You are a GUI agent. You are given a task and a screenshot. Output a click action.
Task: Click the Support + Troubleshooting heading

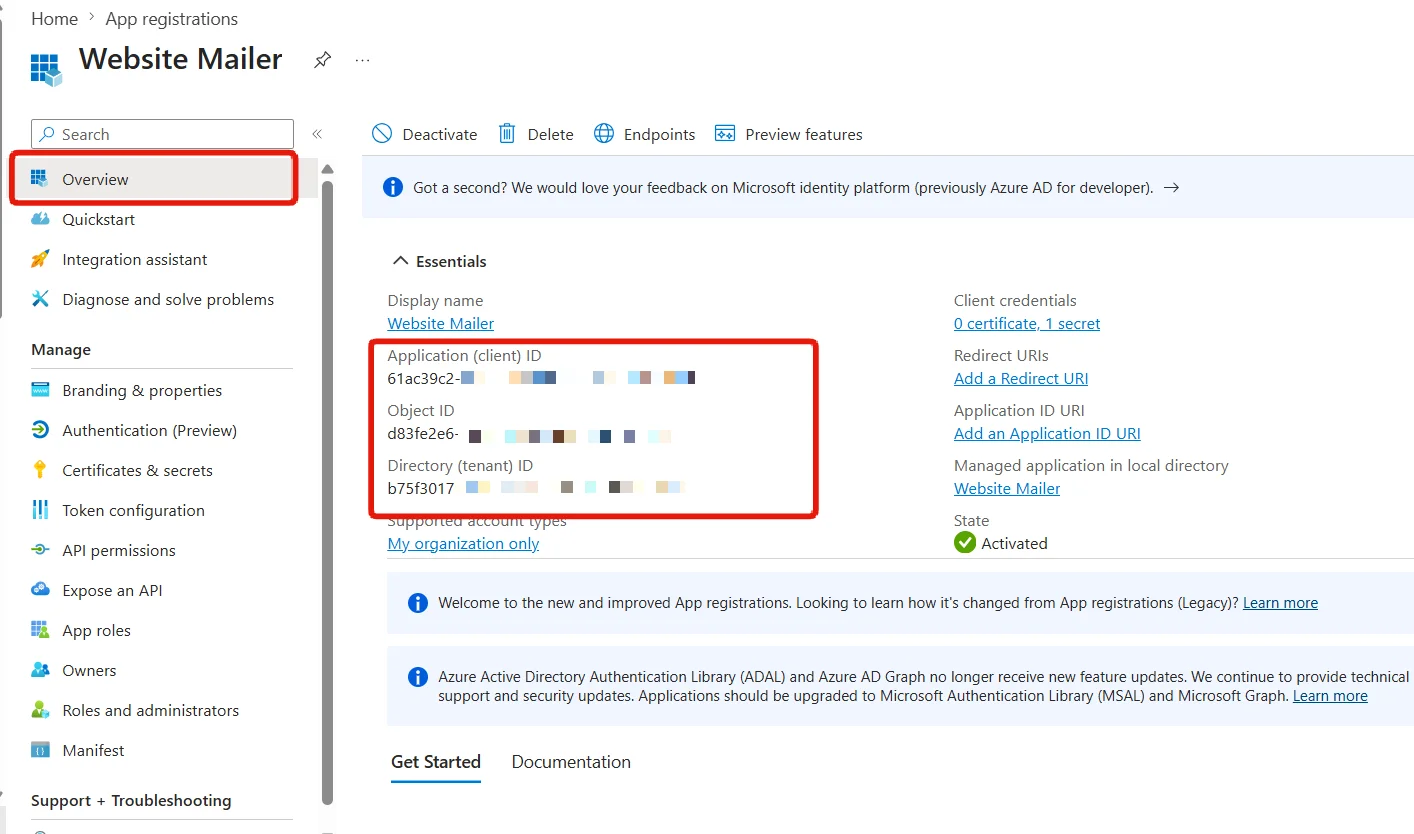click(x=131, y=800)
